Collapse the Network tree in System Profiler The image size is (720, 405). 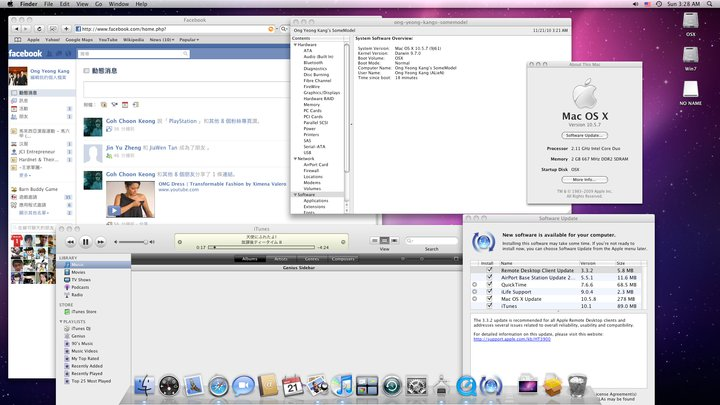[294, 158]
